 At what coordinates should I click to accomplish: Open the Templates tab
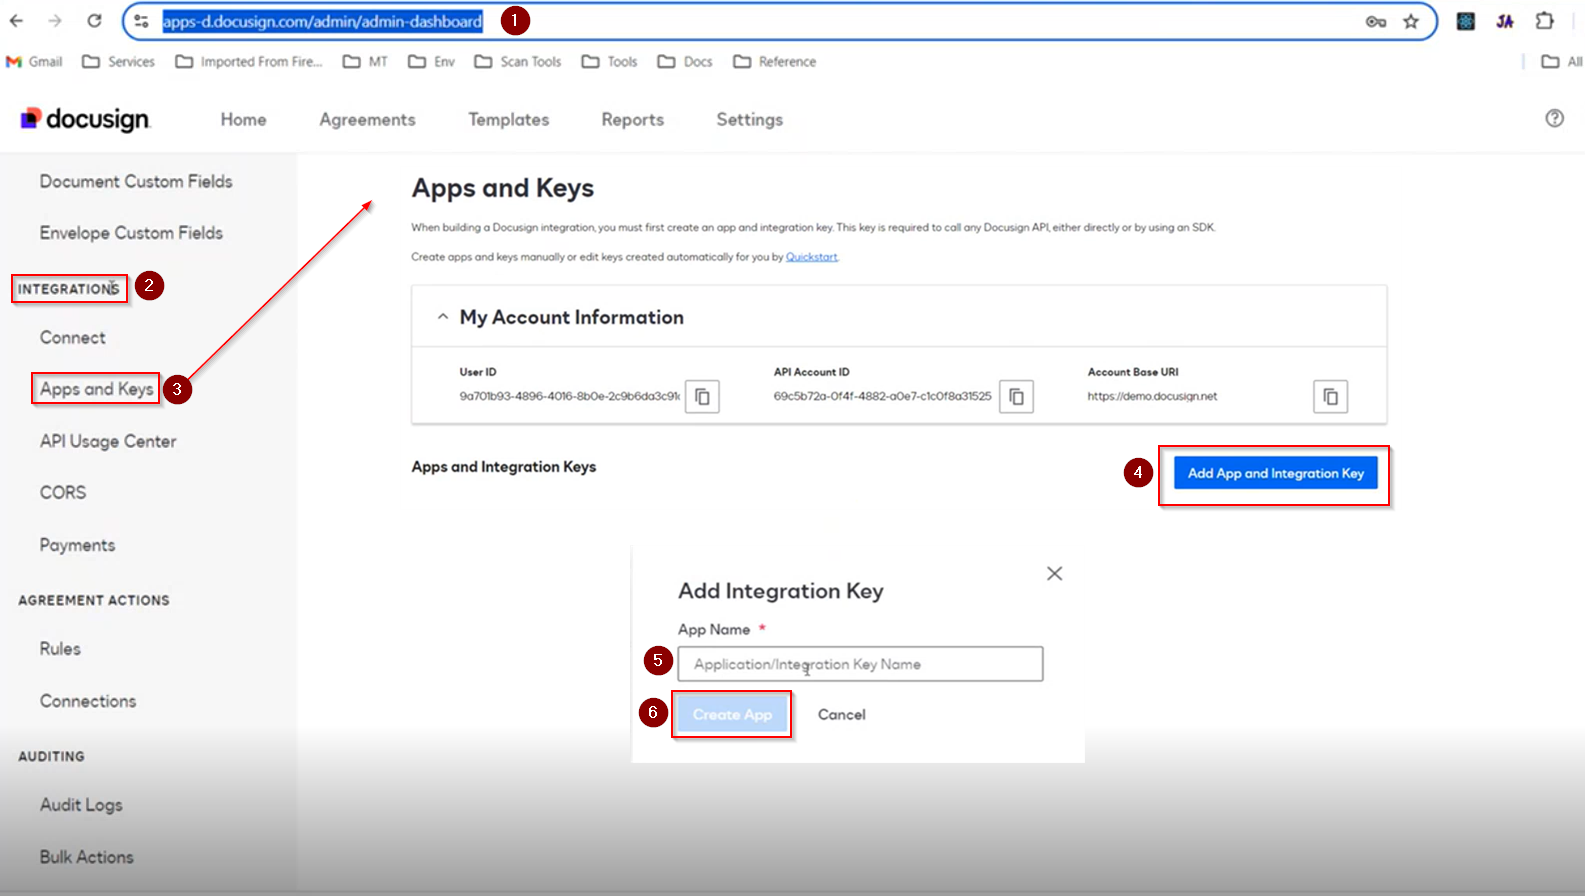[x=509, y=119]
